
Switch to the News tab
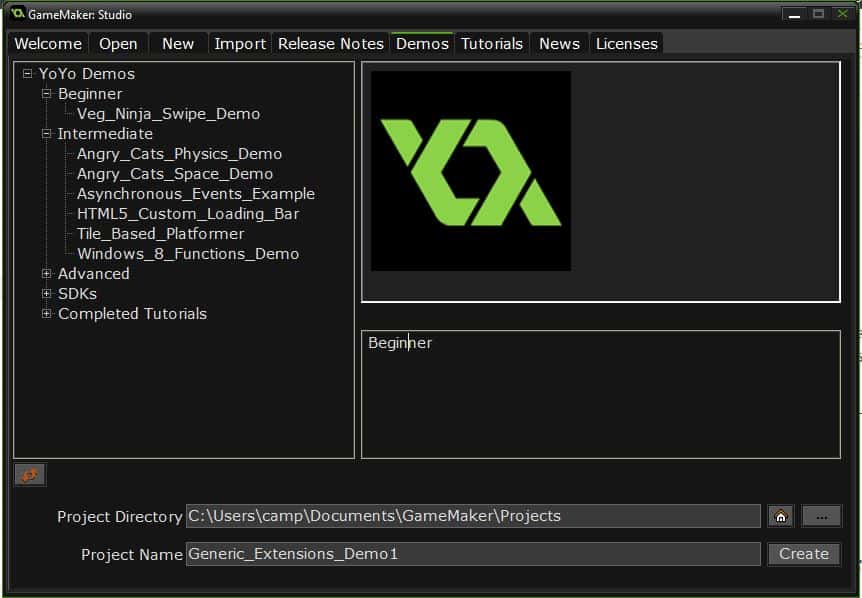(x=559, y=43)
